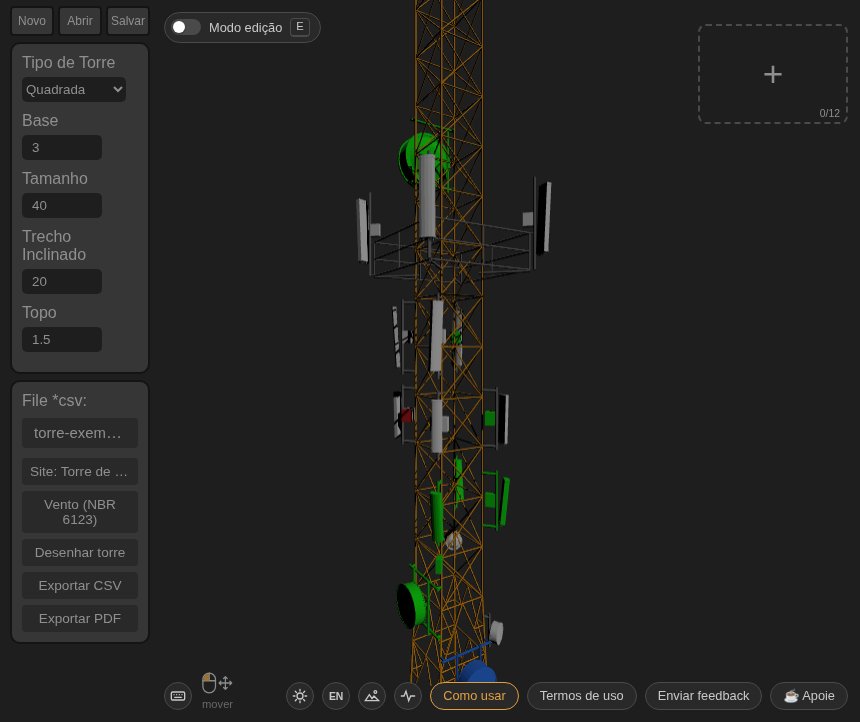Click the Abrir button

click(80, 21)
